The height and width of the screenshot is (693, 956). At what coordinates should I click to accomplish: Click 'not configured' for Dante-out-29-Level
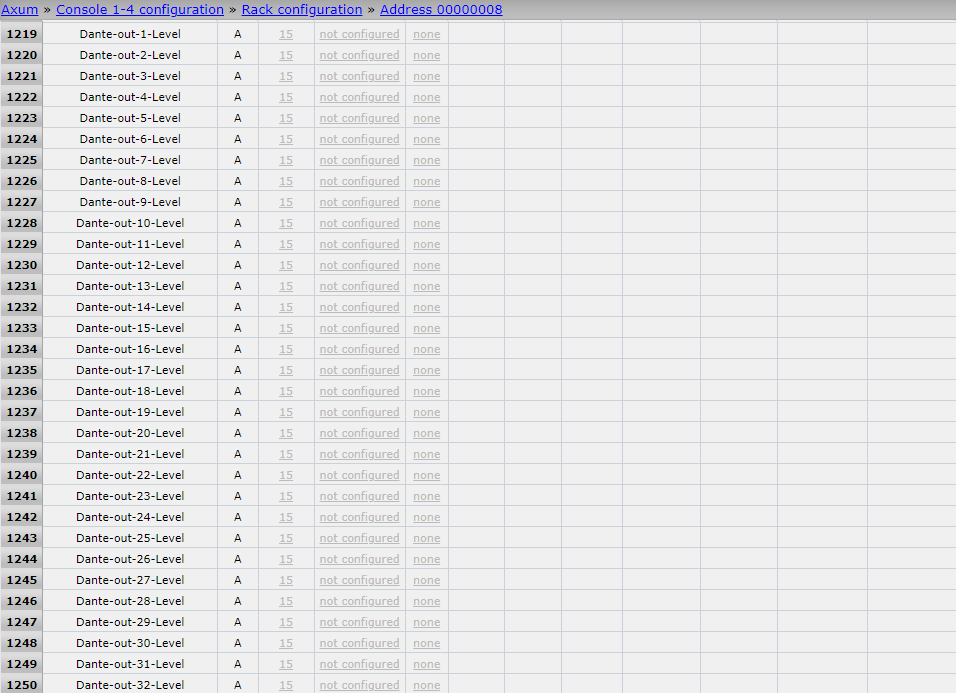pos(359,622)
